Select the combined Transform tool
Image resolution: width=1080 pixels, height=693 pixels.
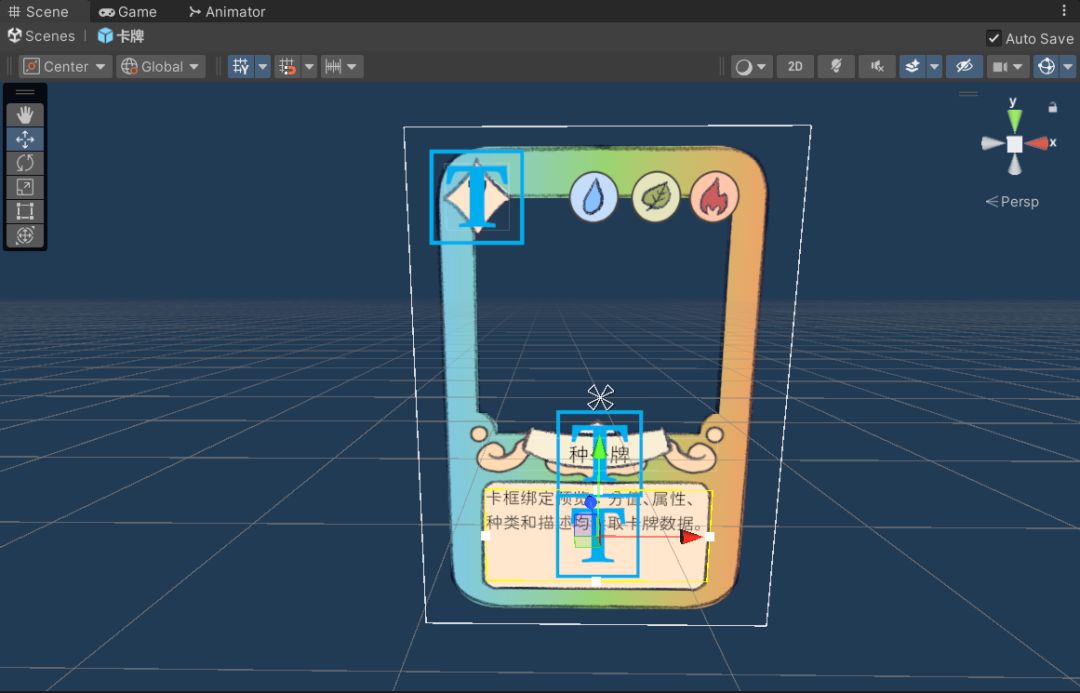[25, 236]
